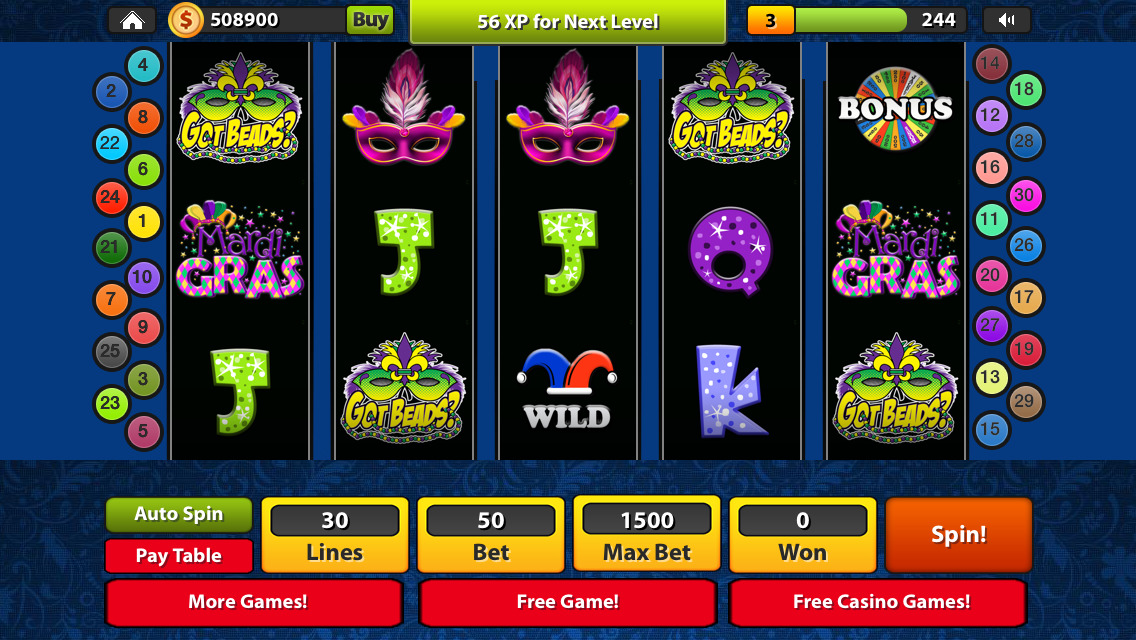The height and width of the screenshot is (640, 1136).
Task: Start a Free Game!
Action: [567, 602]
